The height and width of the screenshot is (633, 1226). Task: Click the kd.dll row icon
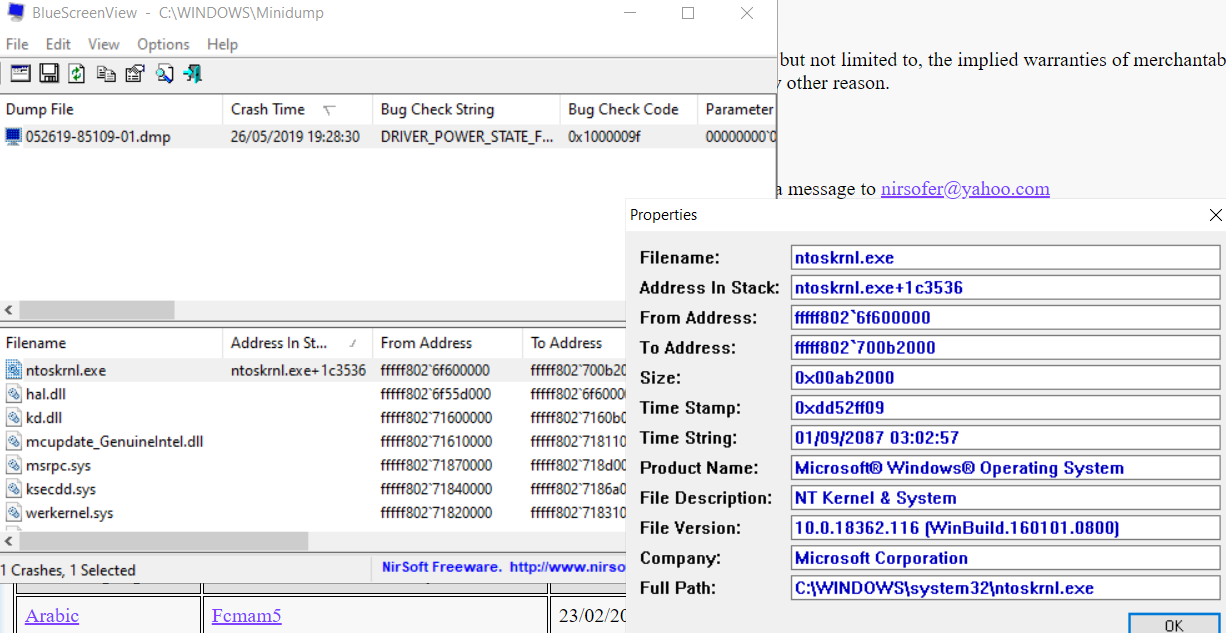click(13, 418)
